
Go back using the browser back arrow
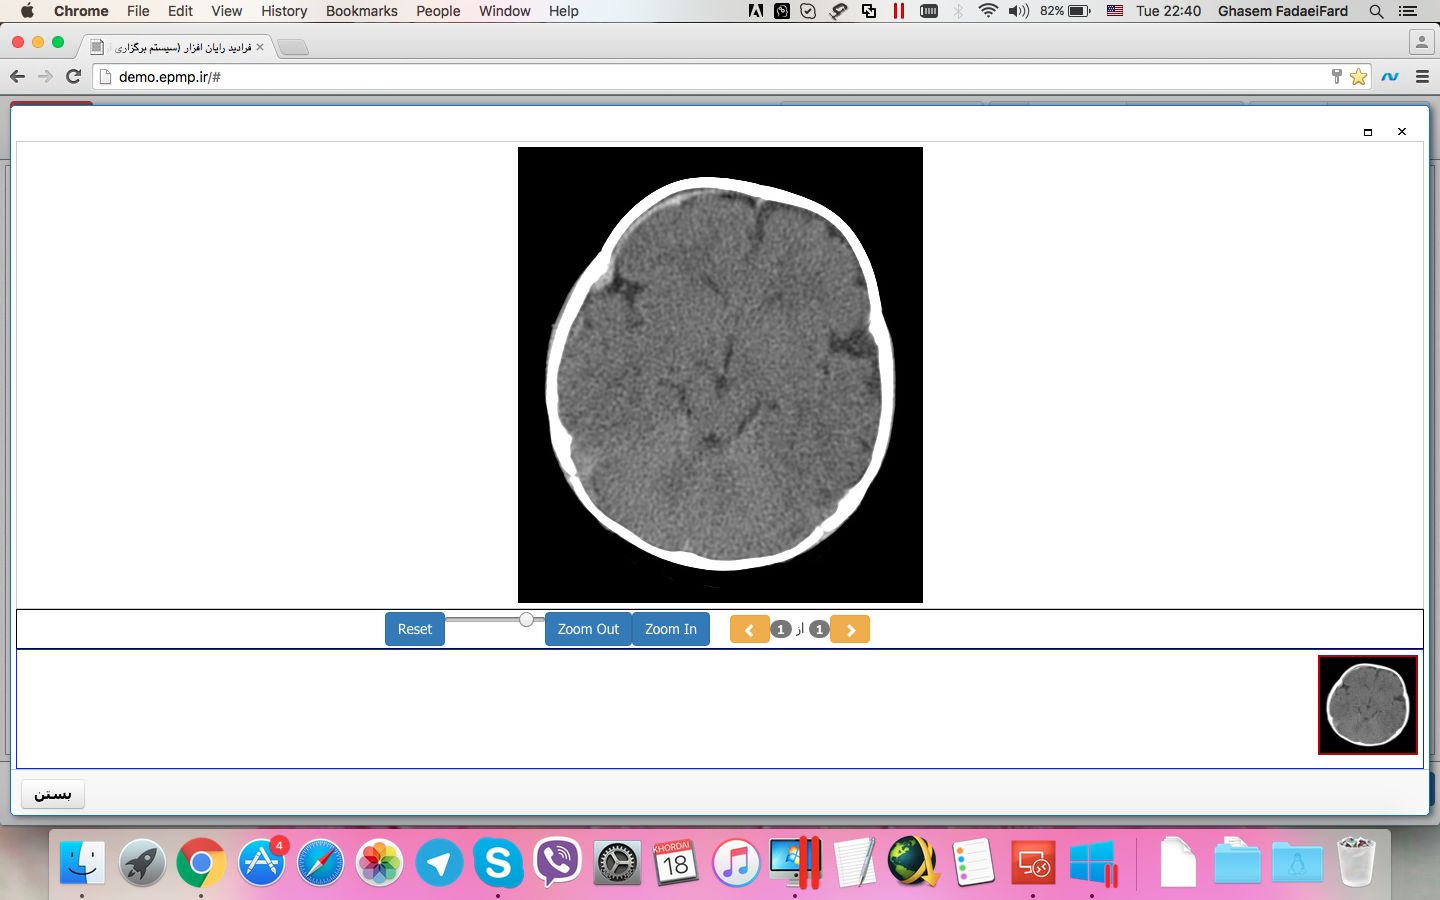click(17, 76)
